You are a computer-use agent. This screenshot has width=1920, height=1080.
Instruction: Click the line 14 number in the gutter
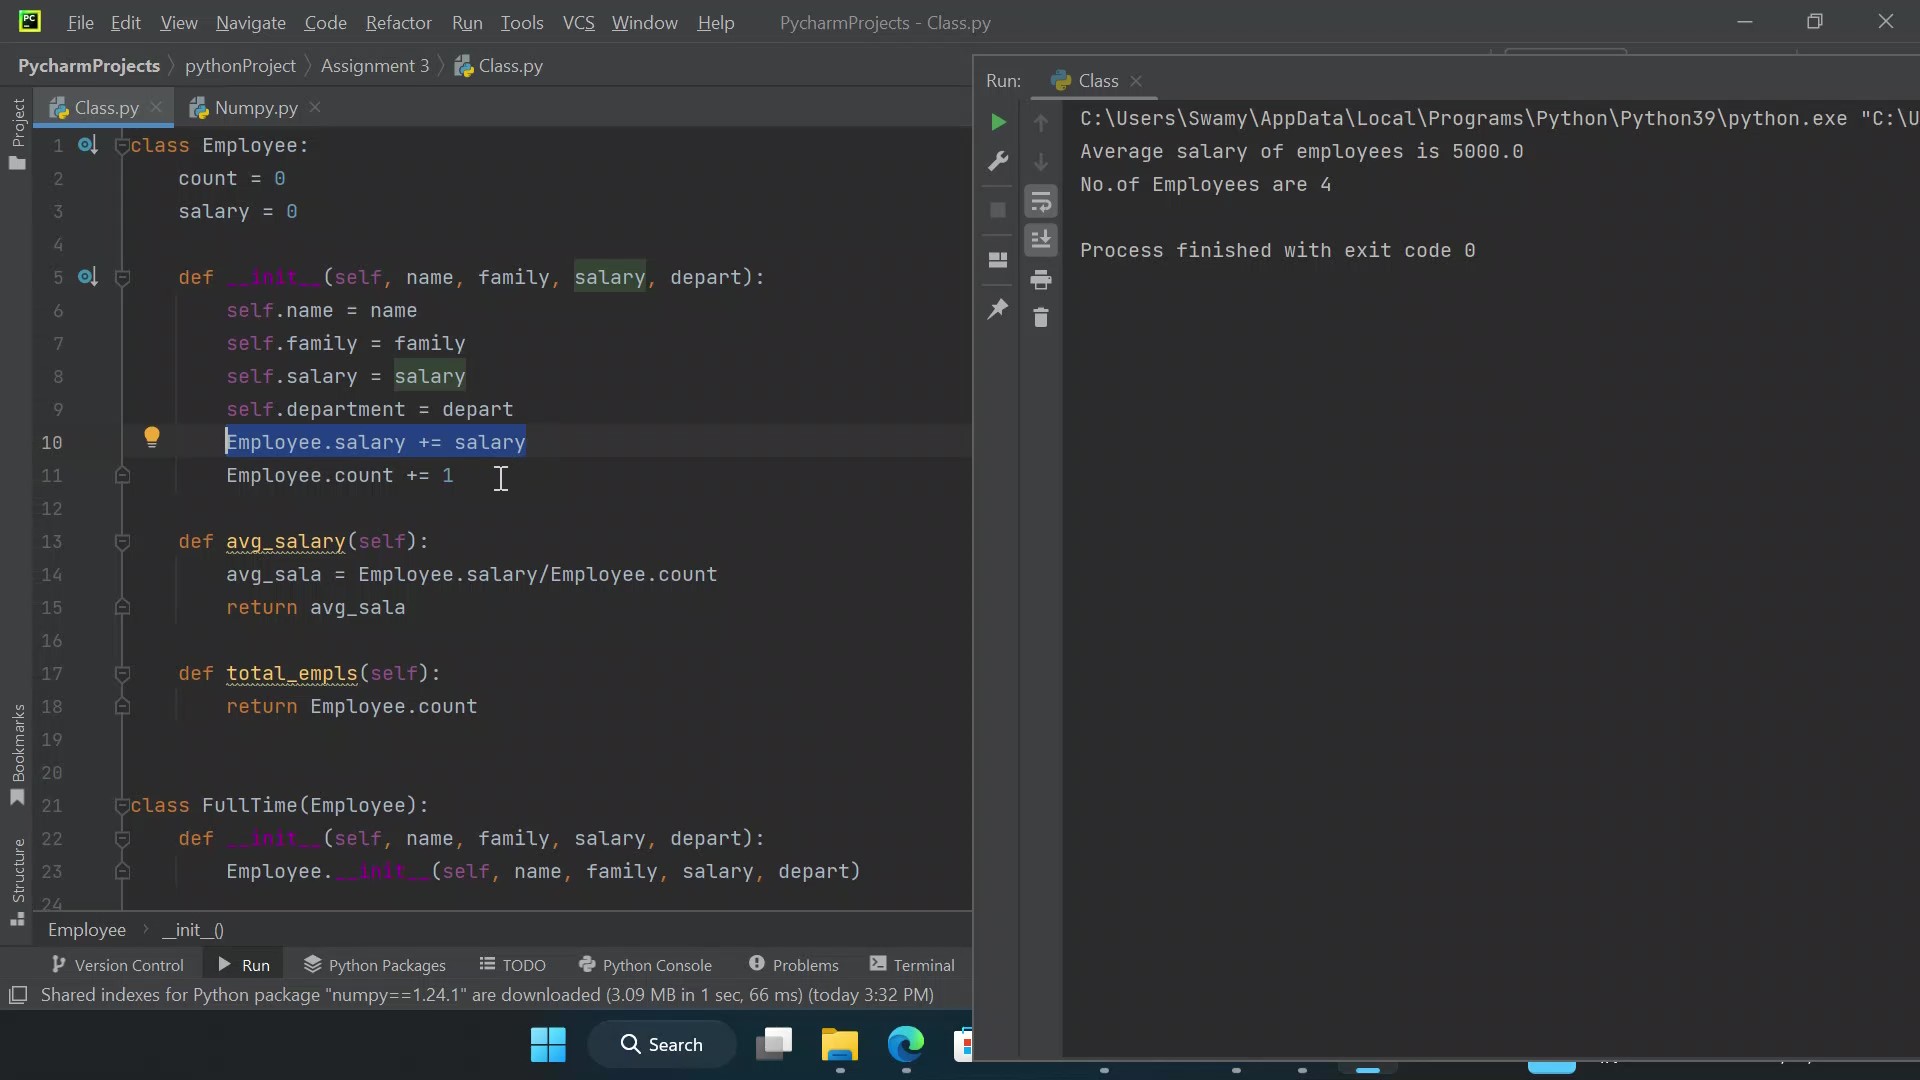52,575
